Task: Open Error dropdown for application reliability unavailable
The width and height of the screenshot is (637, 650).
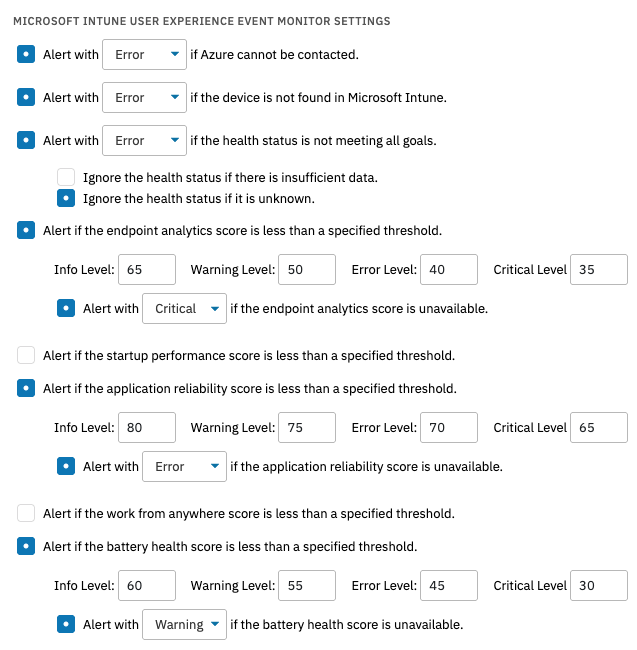Action: tap(184, 466)
